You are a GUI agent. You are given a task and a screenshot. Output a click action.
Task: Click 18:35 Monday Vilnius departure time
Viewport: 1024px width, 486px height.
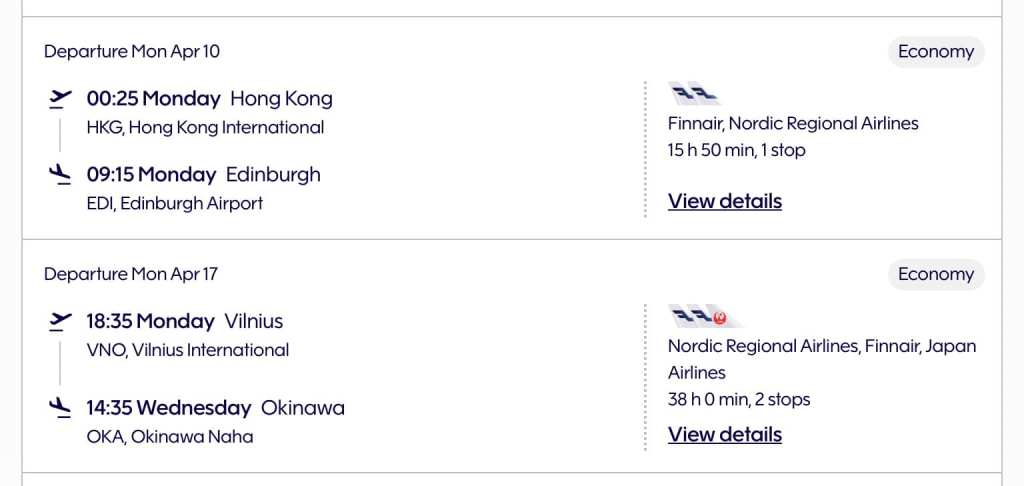click(150, 321)
